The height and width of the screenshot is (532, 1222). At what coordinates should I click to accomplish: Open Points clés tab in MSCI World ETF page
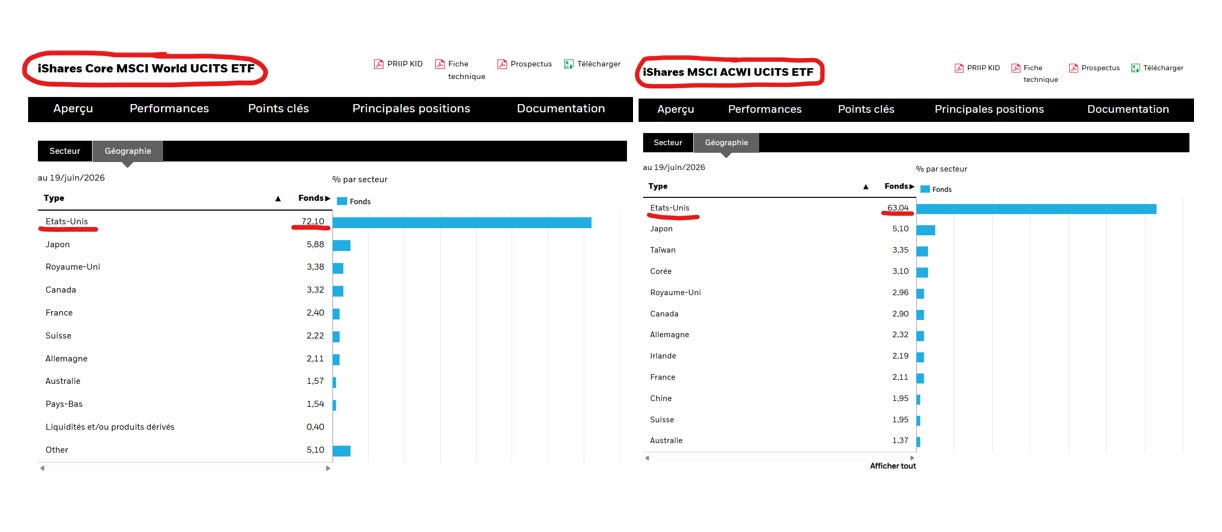coord(278,108)
